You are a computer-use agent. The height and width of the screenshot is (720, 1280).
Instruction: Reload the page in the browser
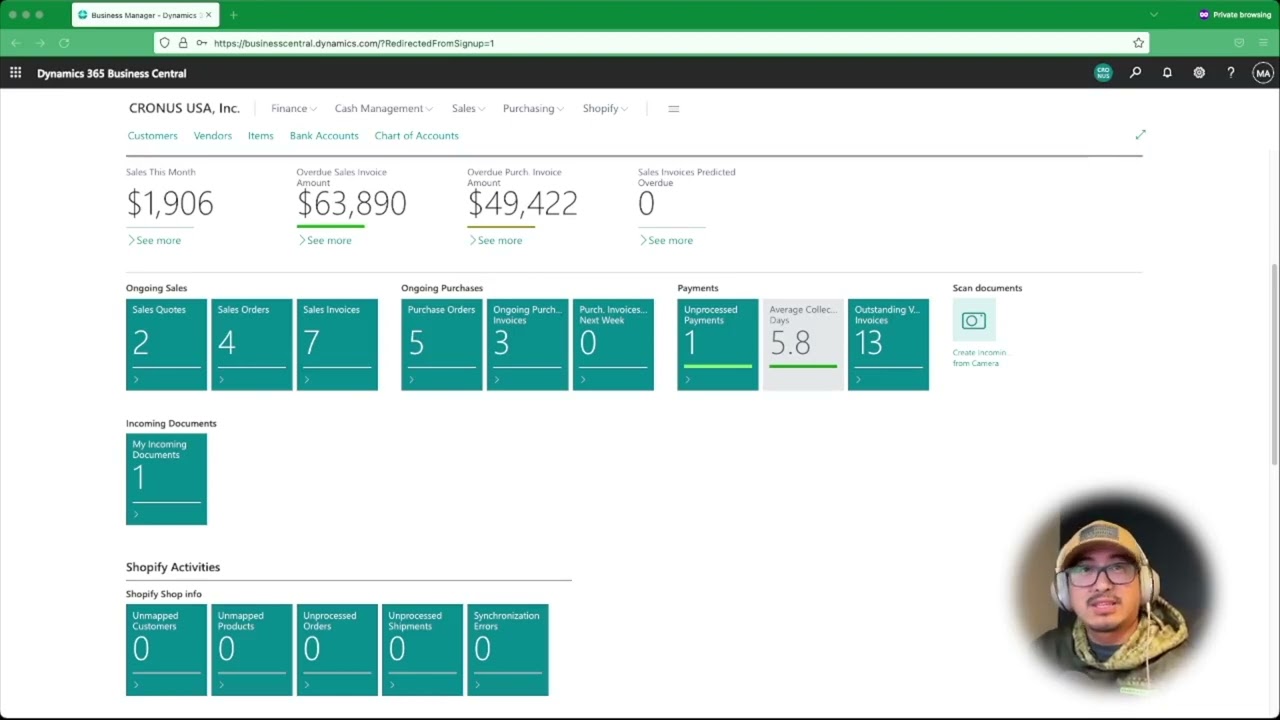(x=64, y=43)
